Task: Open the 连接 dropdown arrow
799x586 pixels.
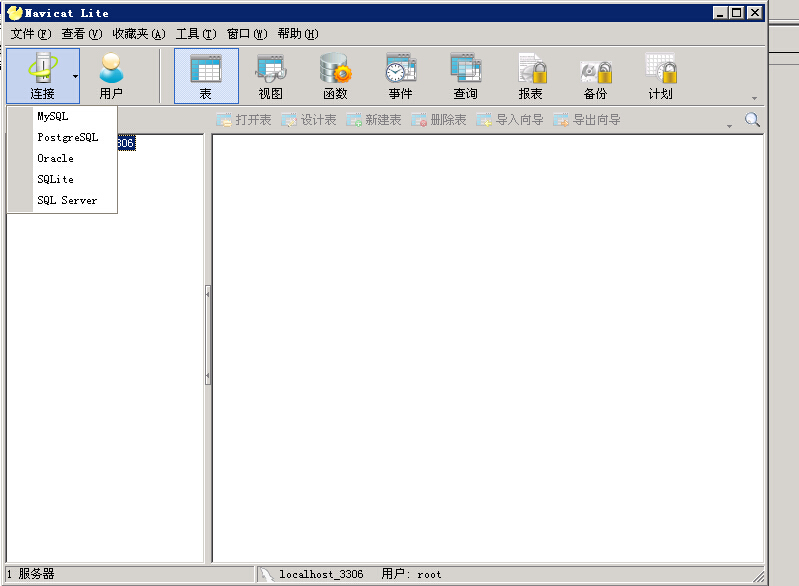Action: [75, 76]
